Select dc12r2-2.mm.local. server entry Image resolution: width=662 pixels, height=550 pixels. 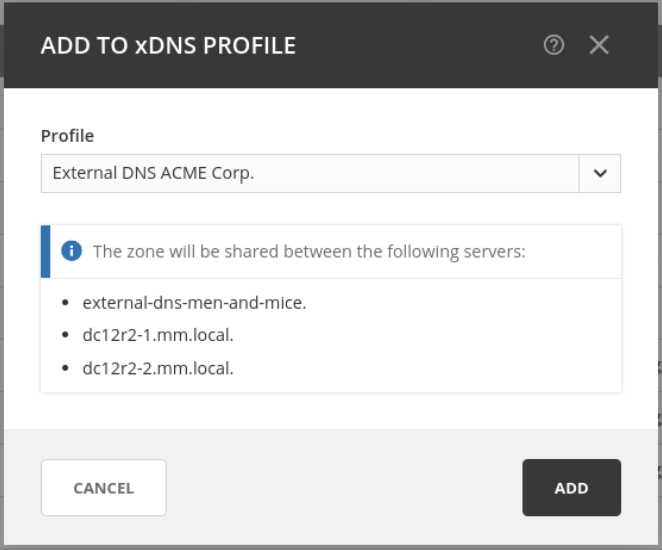click(x=158, y=368)
